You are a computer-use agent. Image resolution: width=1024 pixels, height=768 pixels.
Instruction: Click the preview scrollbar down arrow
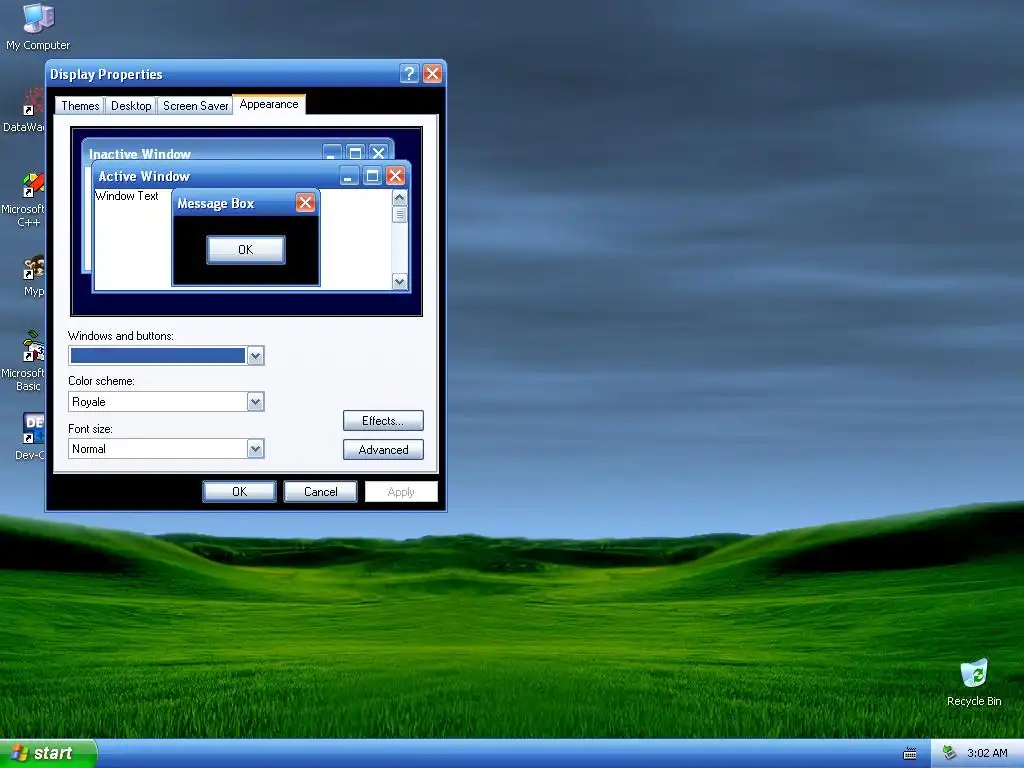click(x=400, y=281)
